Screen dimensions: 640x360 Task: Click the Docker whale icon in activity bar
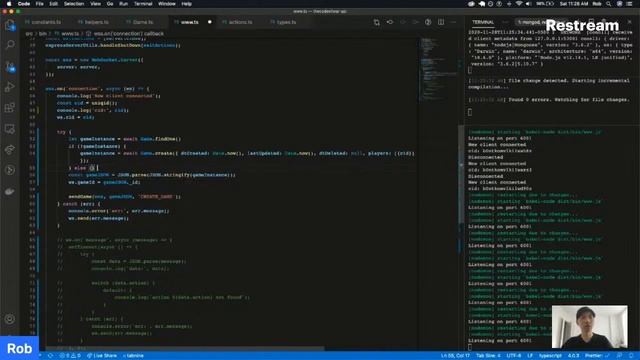click(x=10, y=191)
